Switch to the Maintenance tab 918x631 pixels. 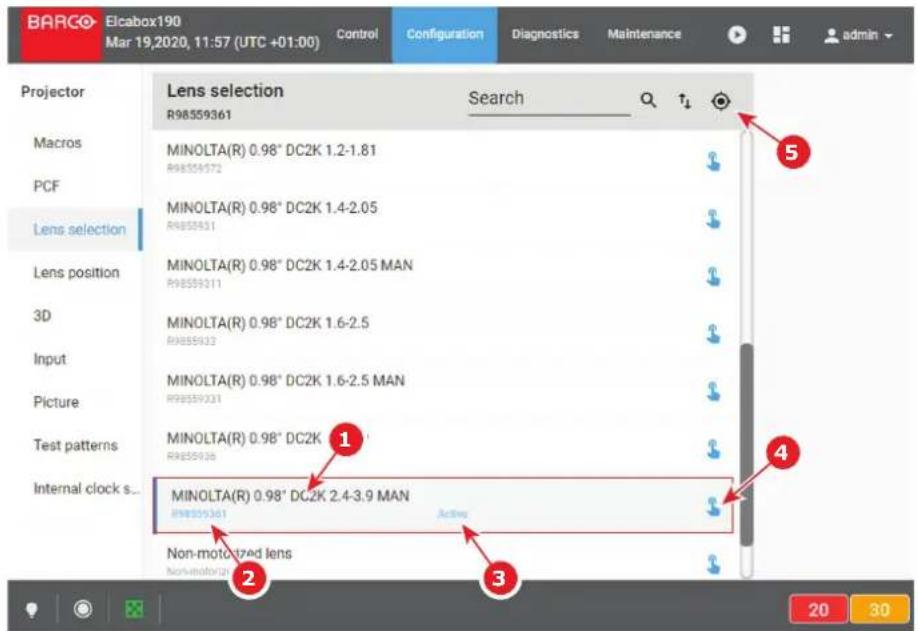pyautogui.click(x=644, y=34)
